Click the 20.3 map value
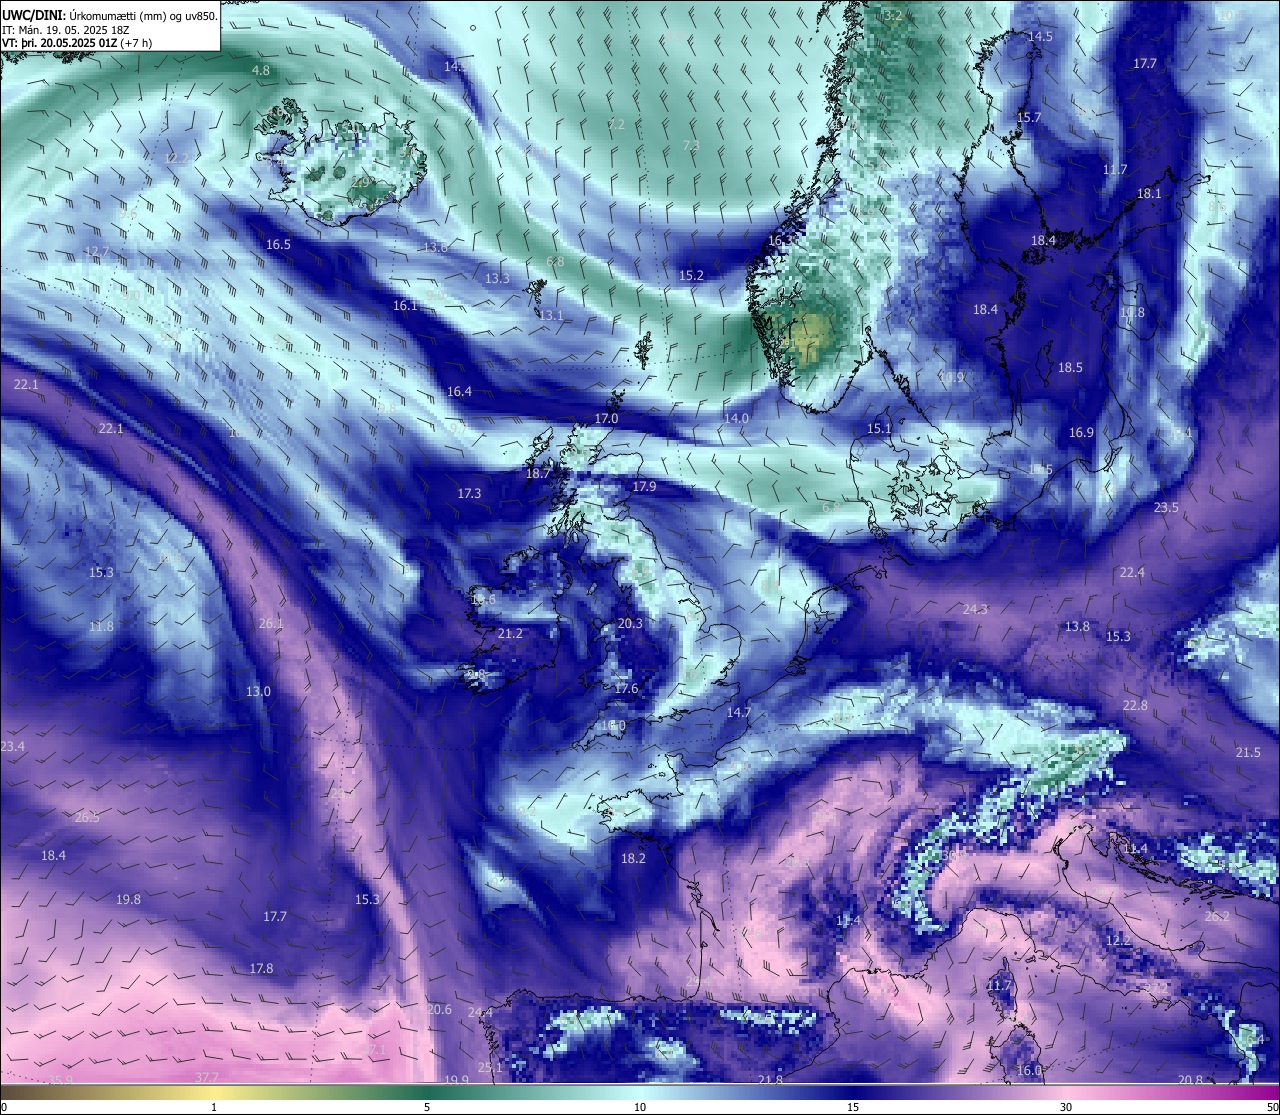Image resolution: width=1280 pixels, height=1115 pixels. pos(630,624)
